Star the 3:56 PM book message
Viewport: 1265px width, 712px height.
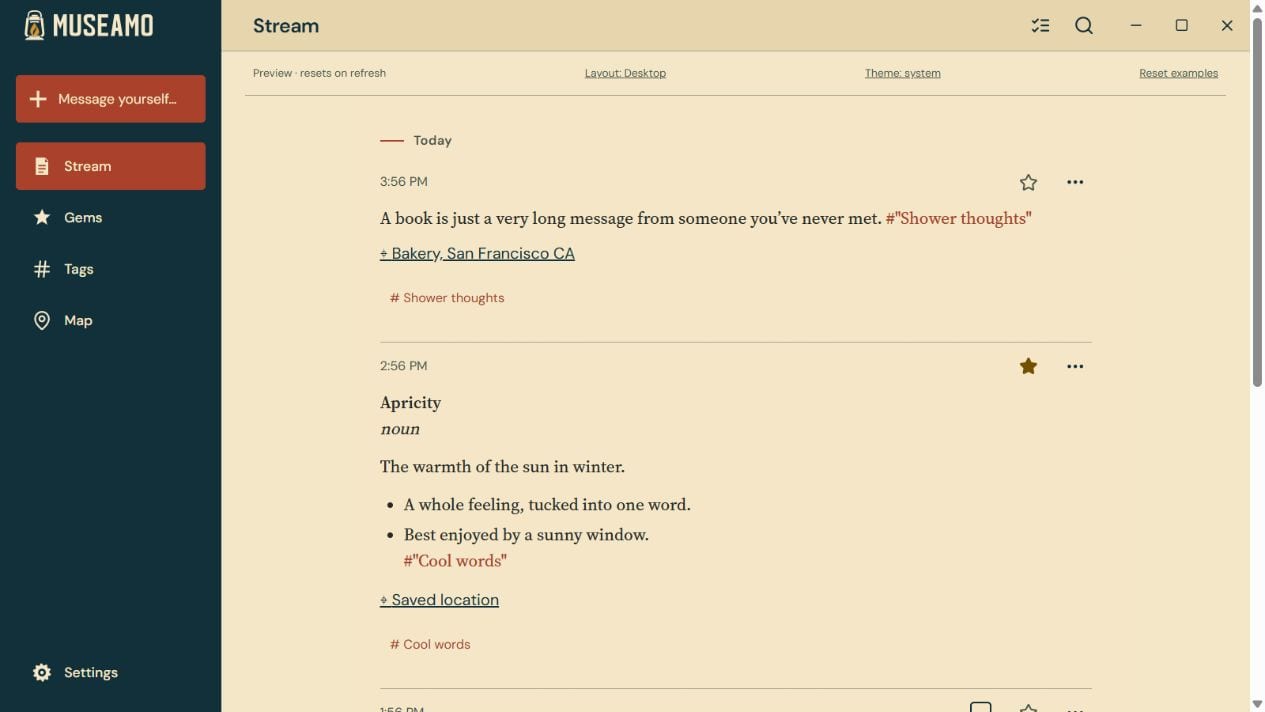coord(1028,182)
